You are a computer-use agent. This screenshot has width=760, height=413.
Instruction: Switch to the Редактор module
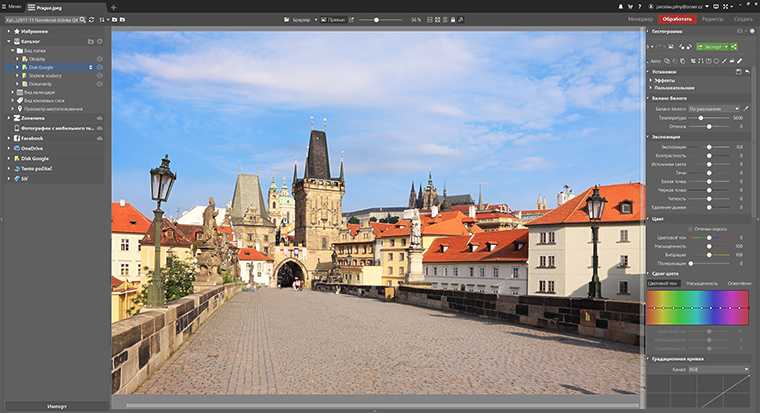click(x=712, y=19)
